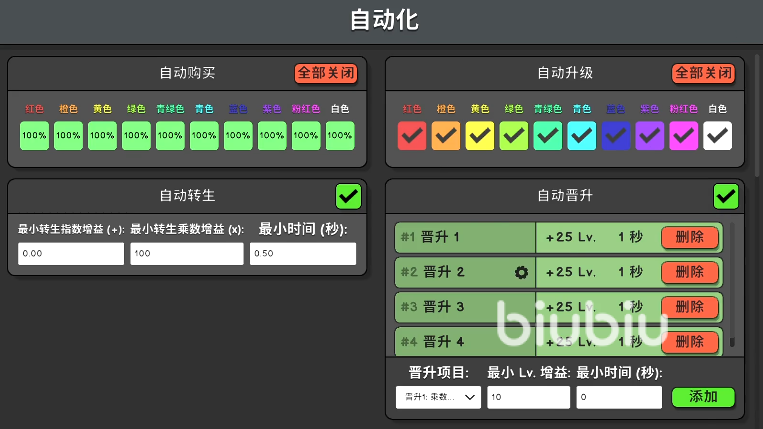The height and width of the screenshot is (429, 763).
Task: Open the 晋升项目 dropdown
Action: (x=439, y=397)
